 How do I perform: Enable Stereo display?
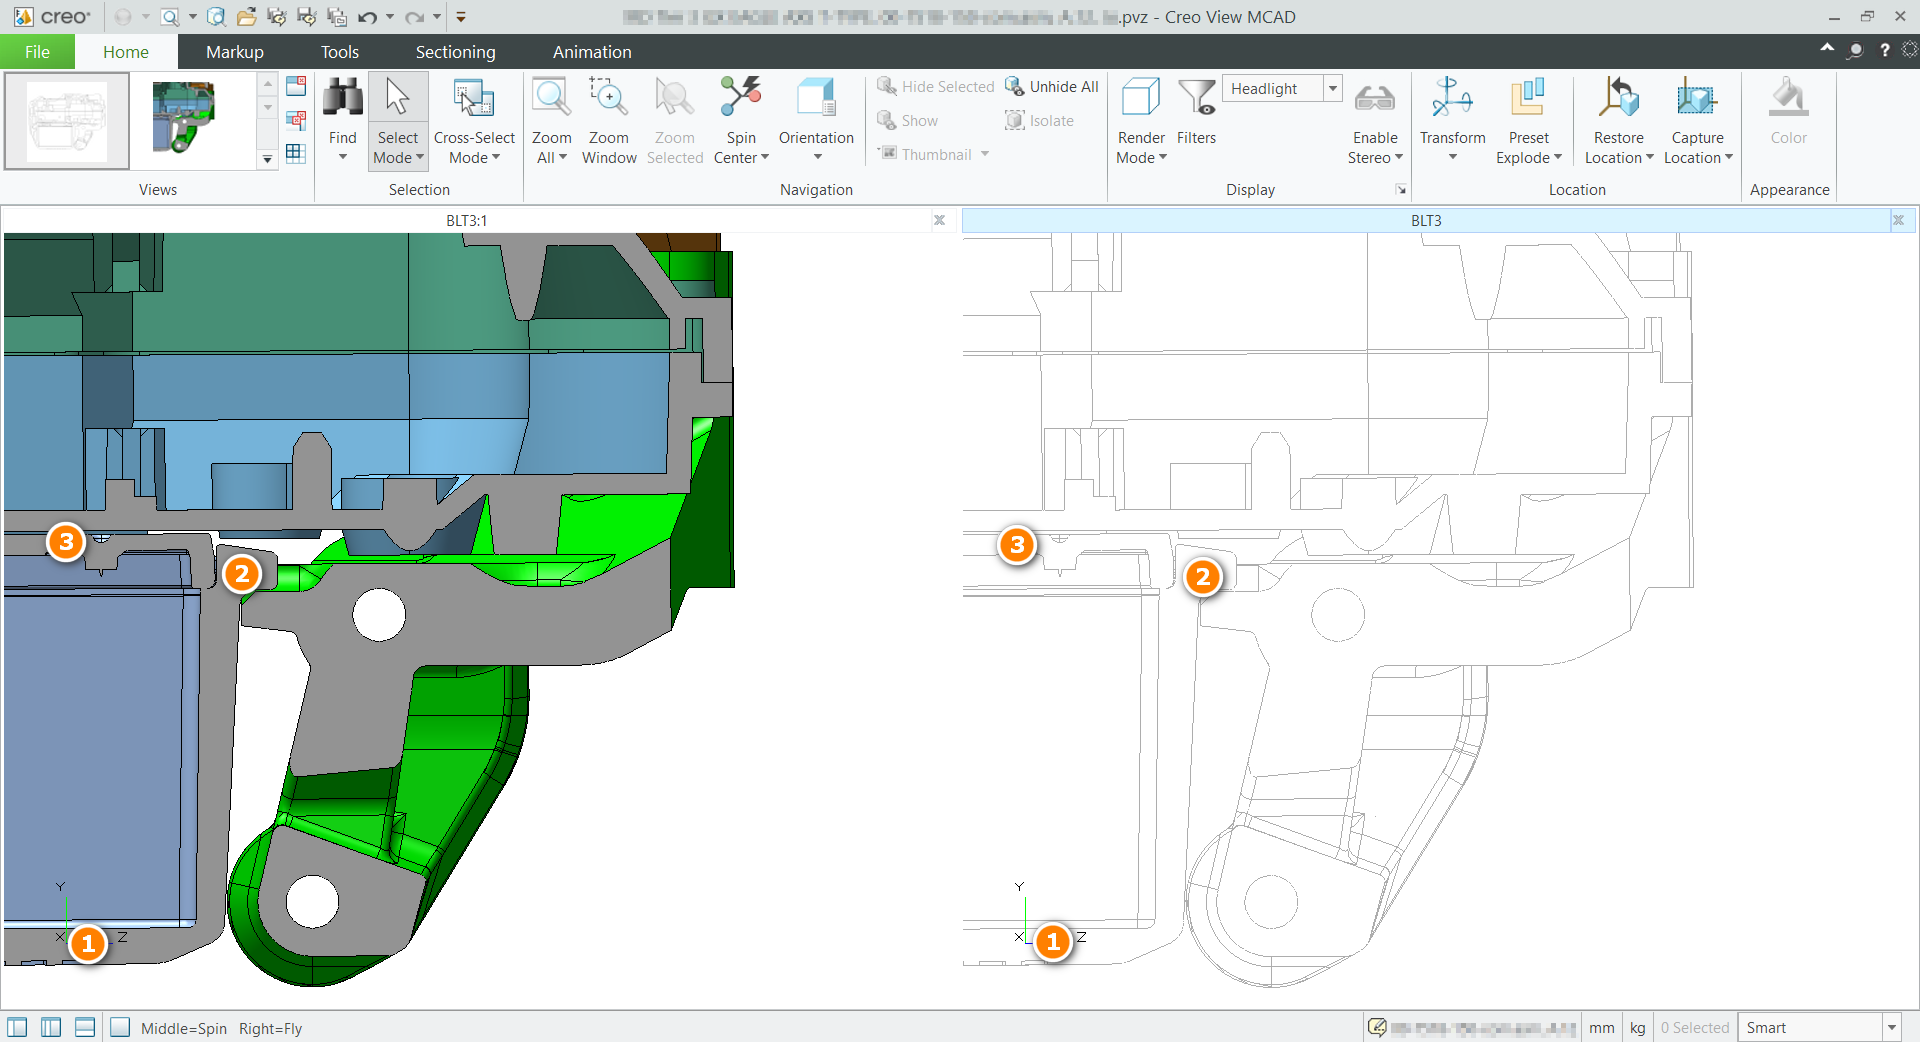tap(1375, 120)
